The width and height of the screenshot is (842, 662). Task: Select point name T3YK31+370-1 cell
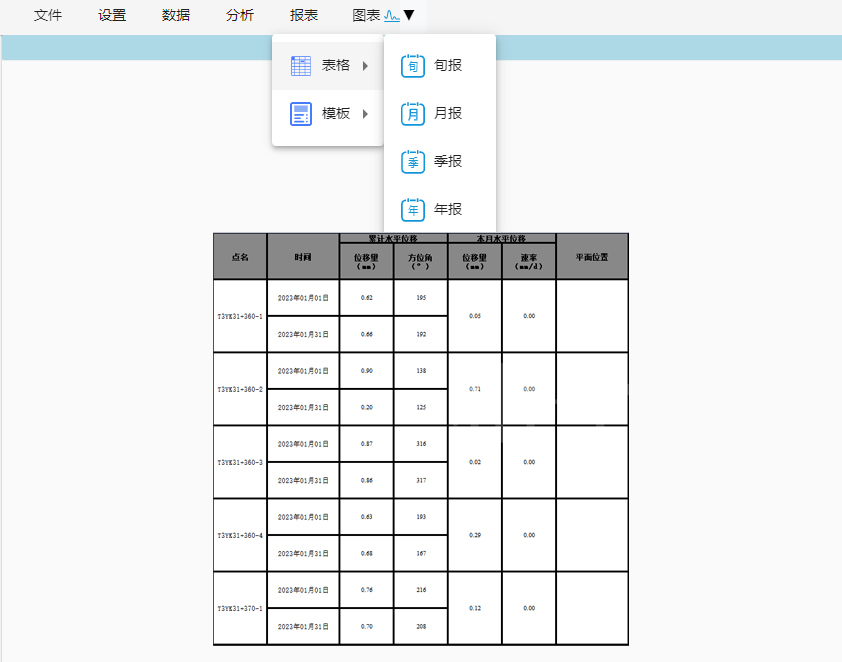click(x=240, y=608)
